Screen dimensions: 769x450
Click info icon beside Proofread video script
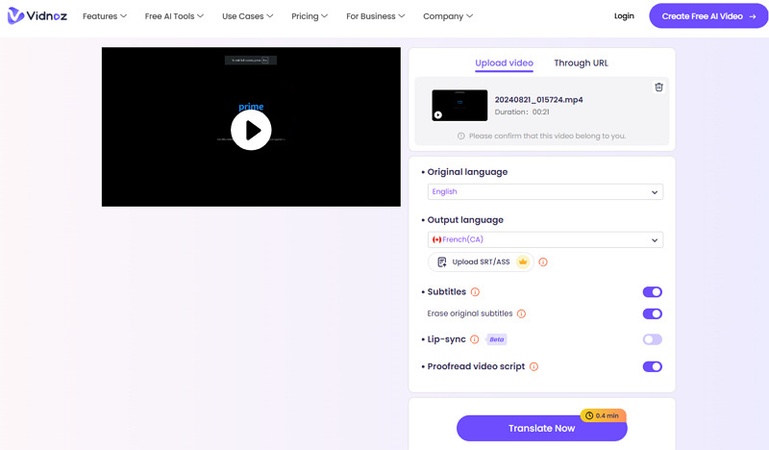(534, 367)
